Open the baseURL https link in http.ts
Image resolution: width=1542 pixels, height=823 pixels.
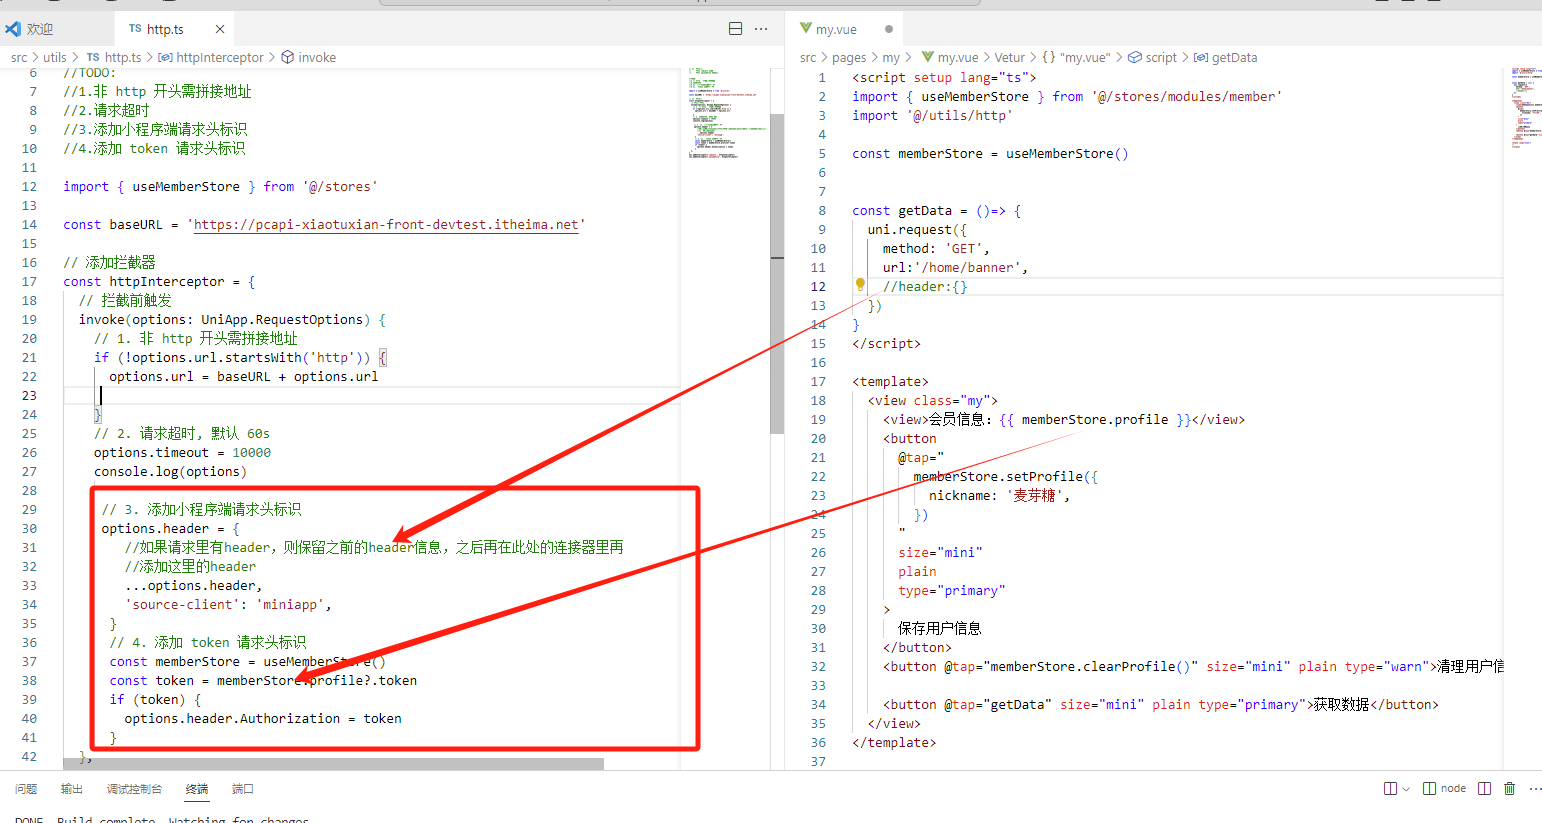click(386, 224)
